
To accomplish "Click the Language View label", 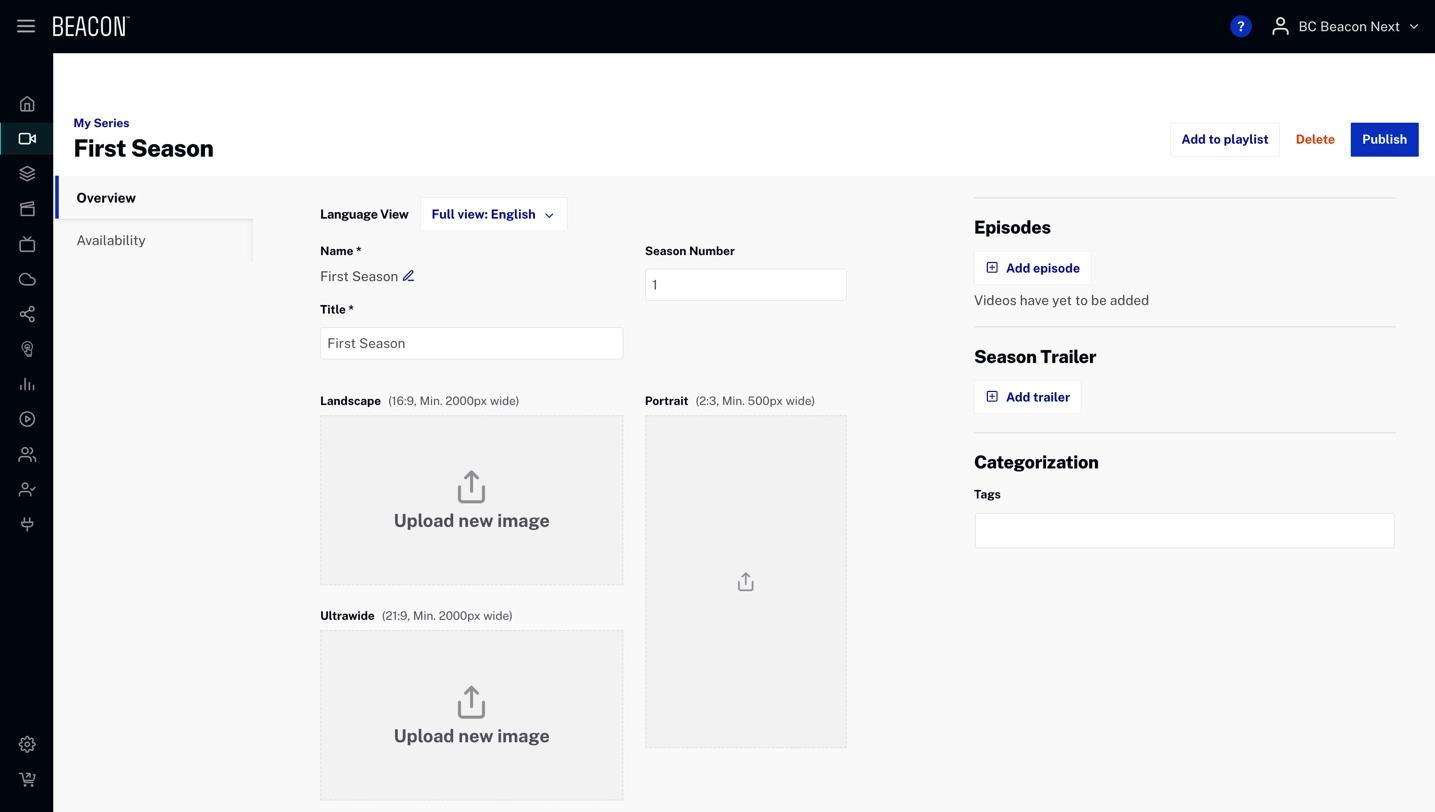I will tap(364, 214).
